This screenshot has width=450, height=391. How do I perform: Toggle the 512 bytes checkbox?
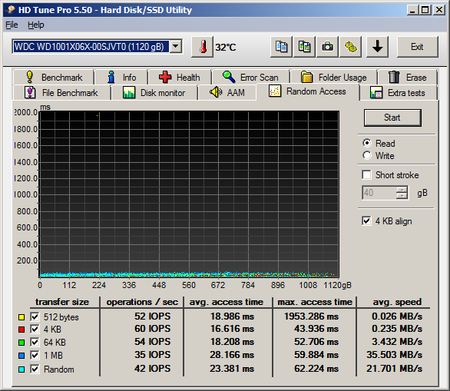35,317
